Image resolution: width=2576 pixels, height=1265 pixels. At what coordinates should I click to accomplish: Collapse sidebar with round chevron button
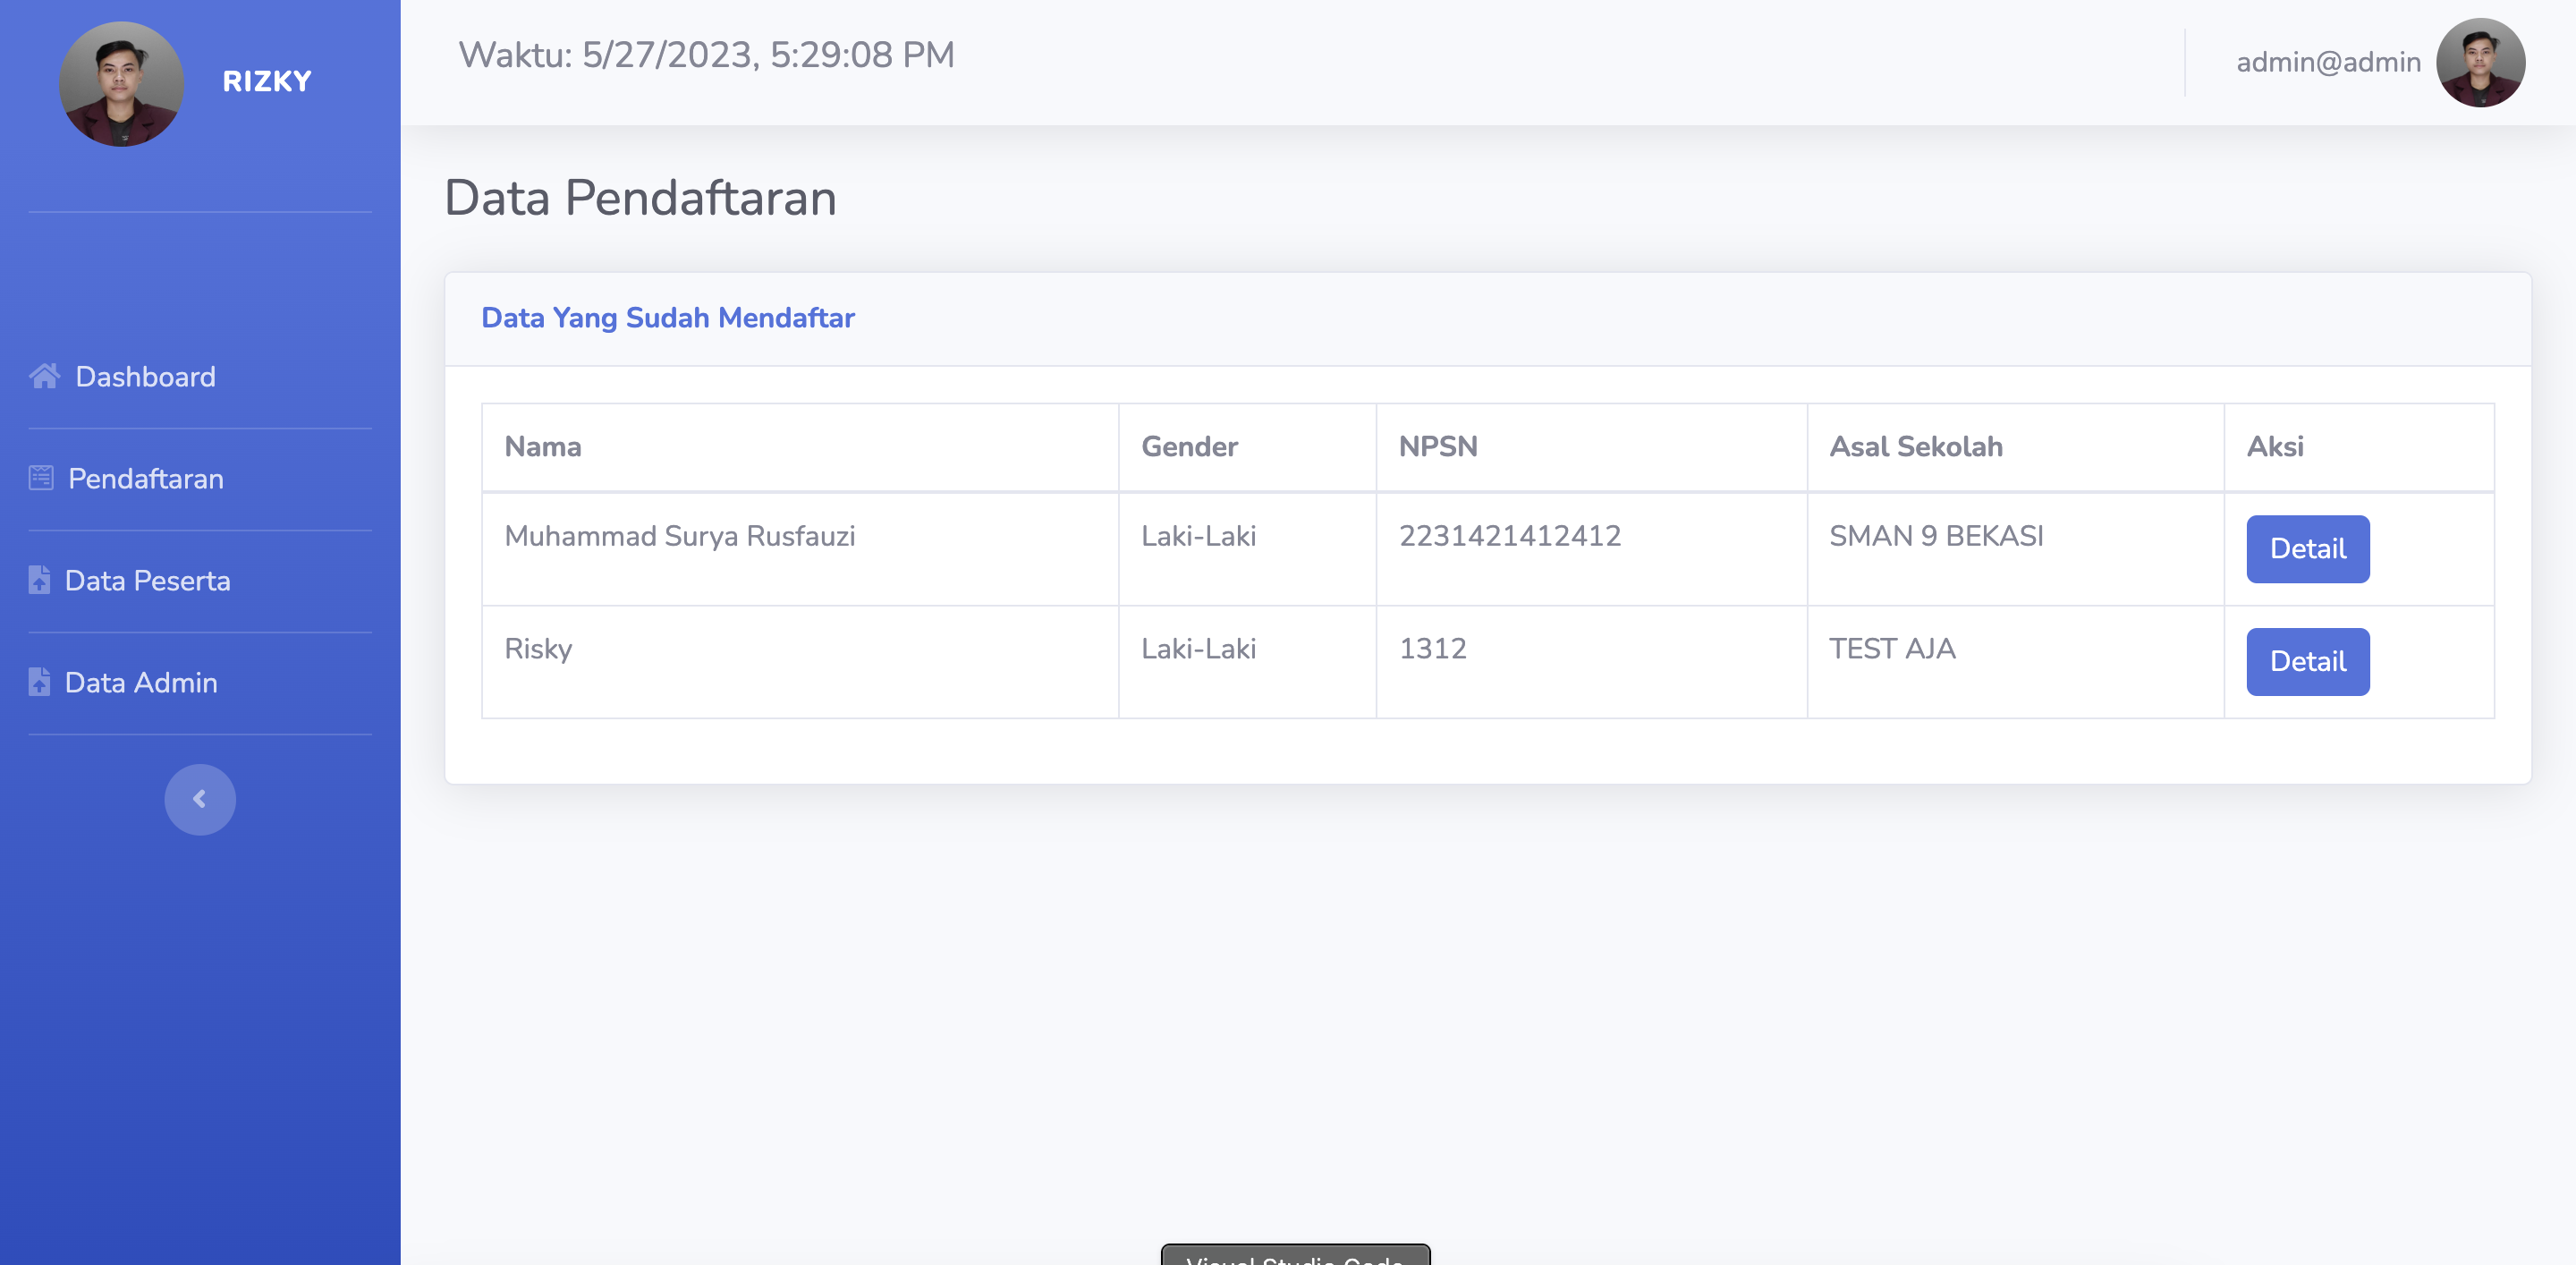point(200,799)
